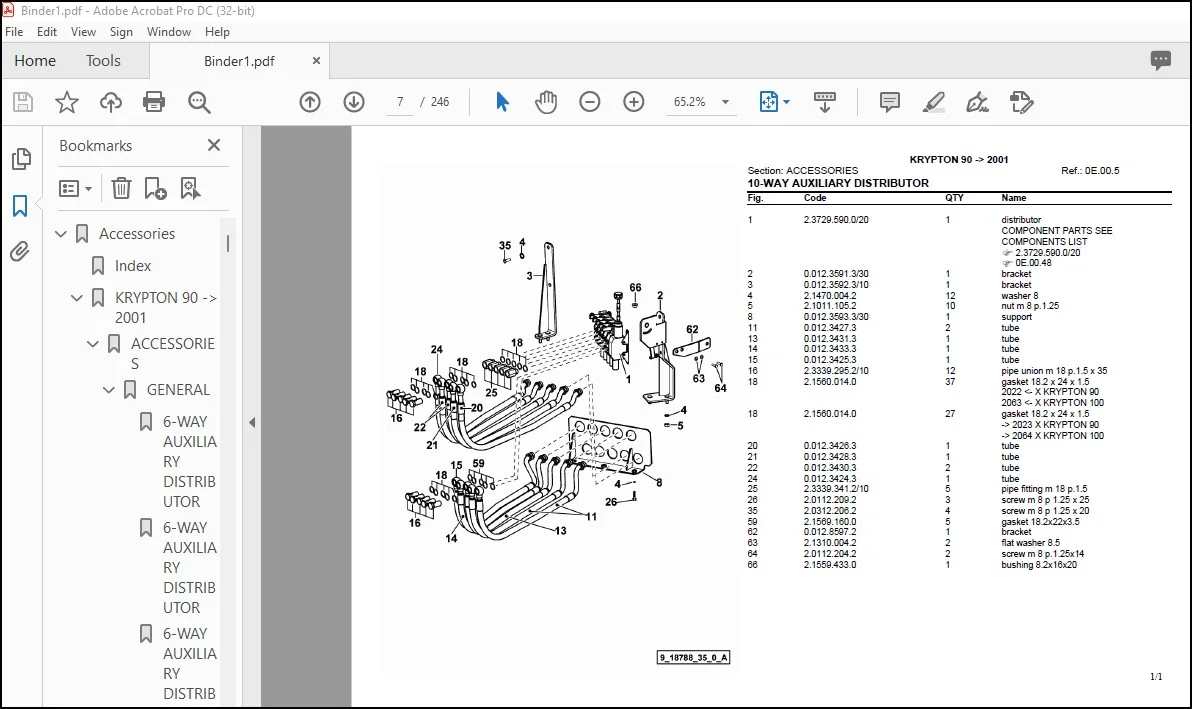
Task: Click the Save file icon
Action: click(x=23, y=102)
